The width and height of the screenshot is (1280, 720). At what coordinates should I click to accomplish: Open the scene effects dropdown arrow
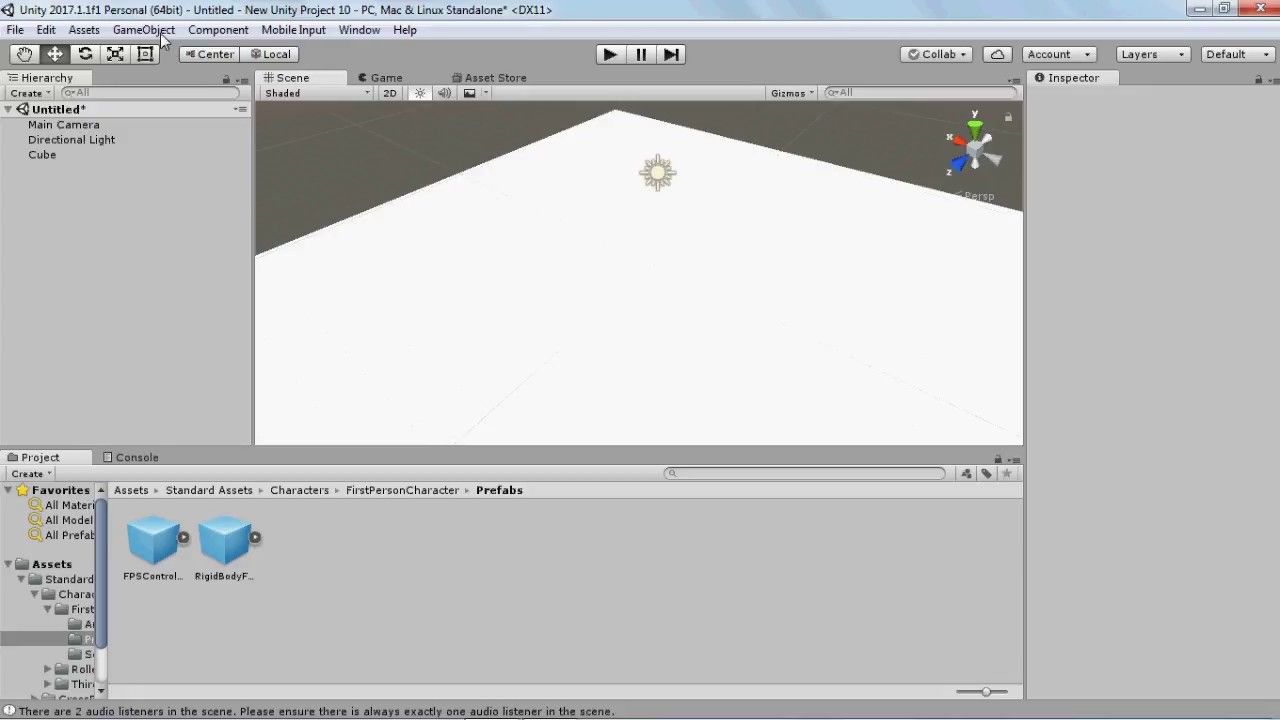tap(485, 93)
